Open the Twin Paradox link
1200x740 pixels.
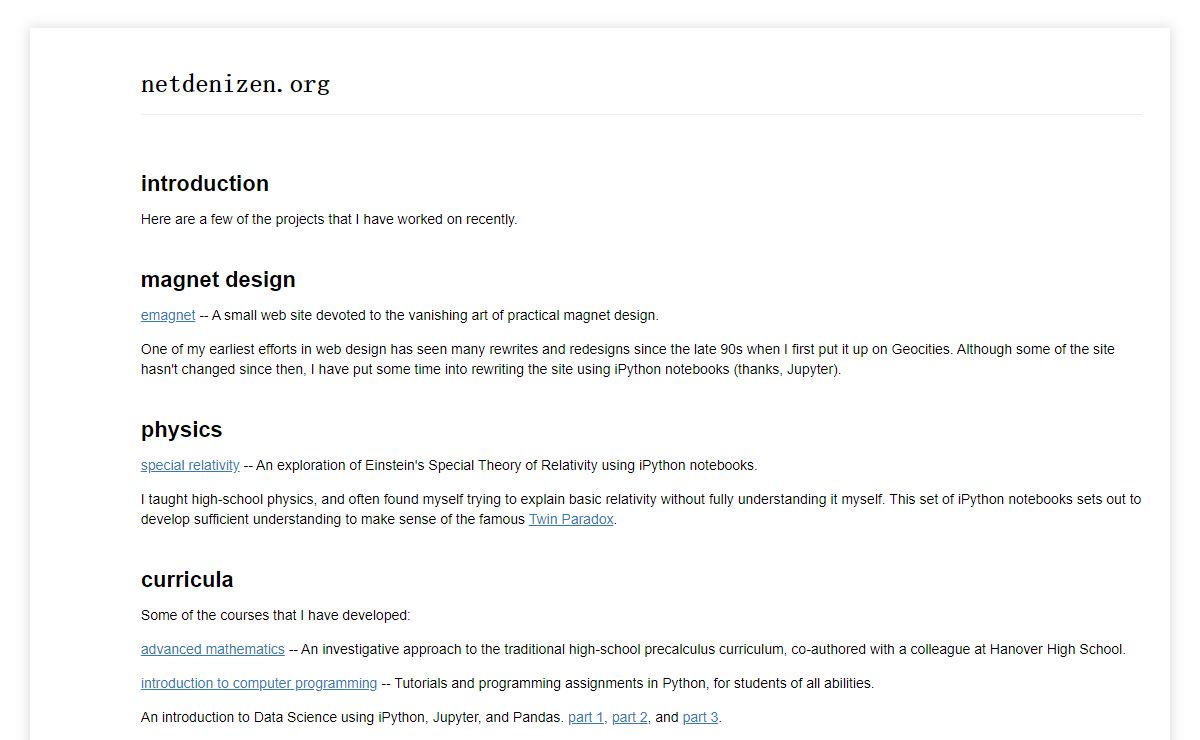pos(571,519)
